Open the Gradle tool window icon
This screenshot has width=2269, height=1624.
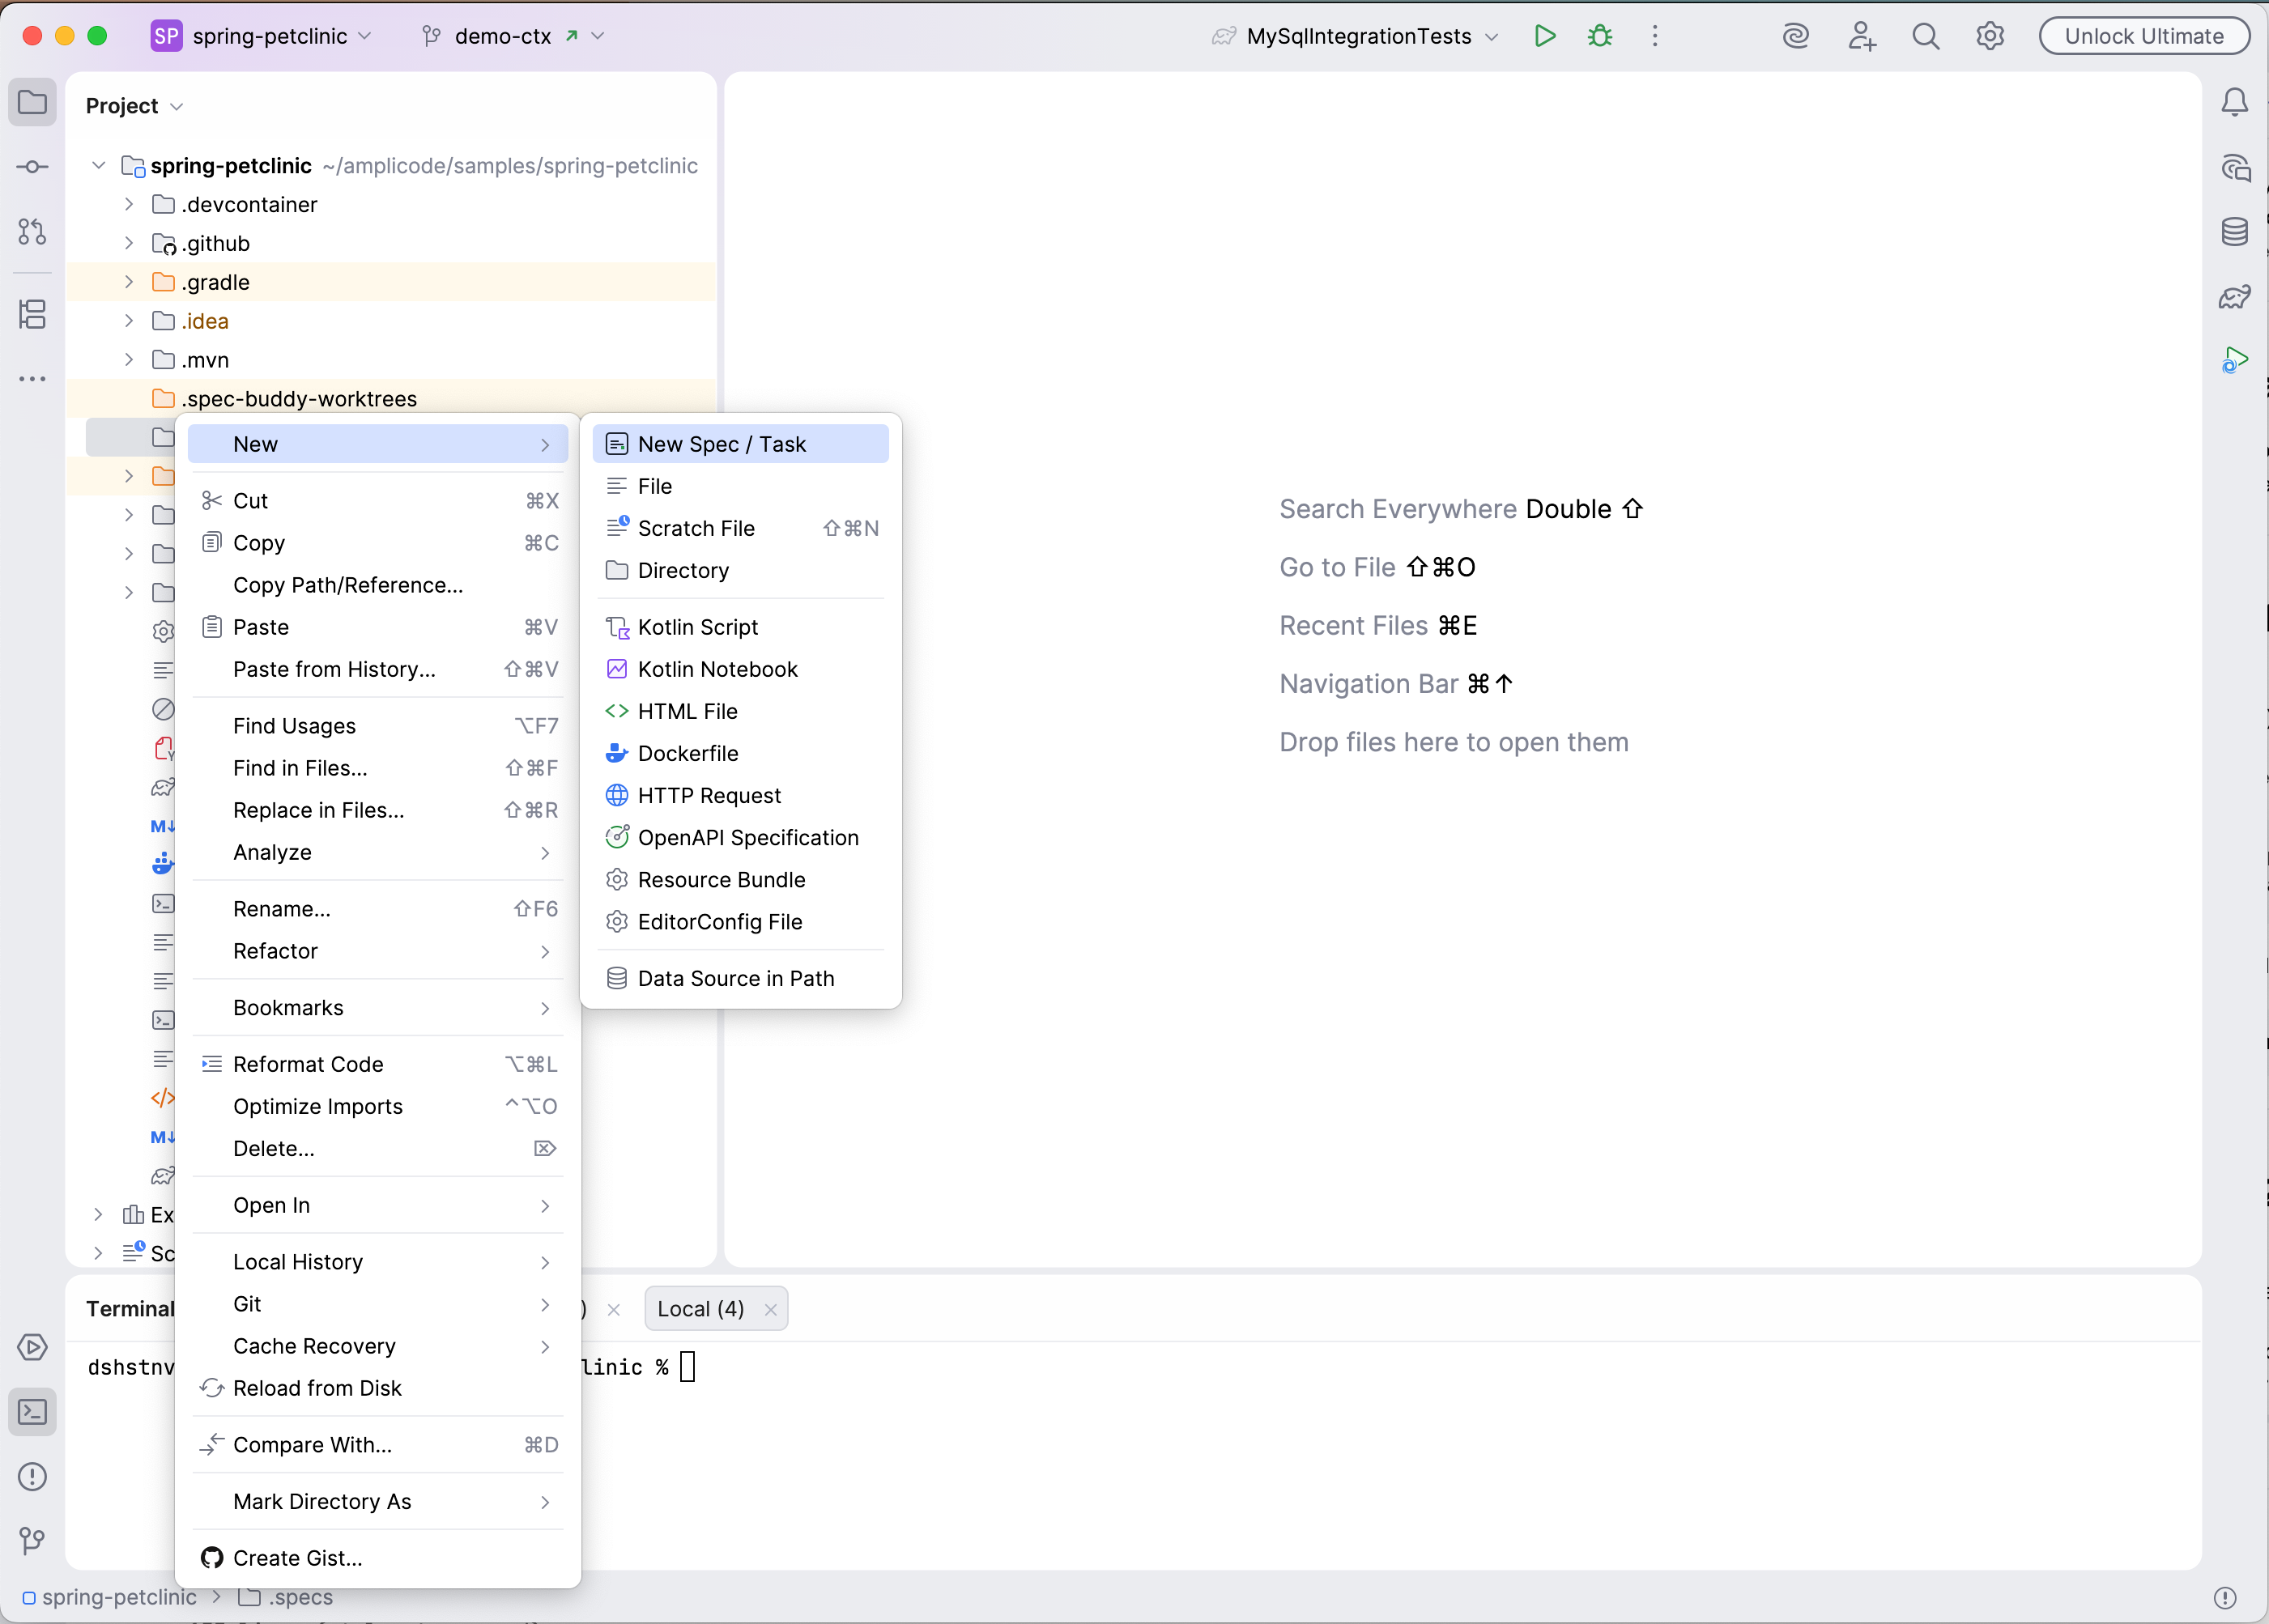pos(2234,297)
